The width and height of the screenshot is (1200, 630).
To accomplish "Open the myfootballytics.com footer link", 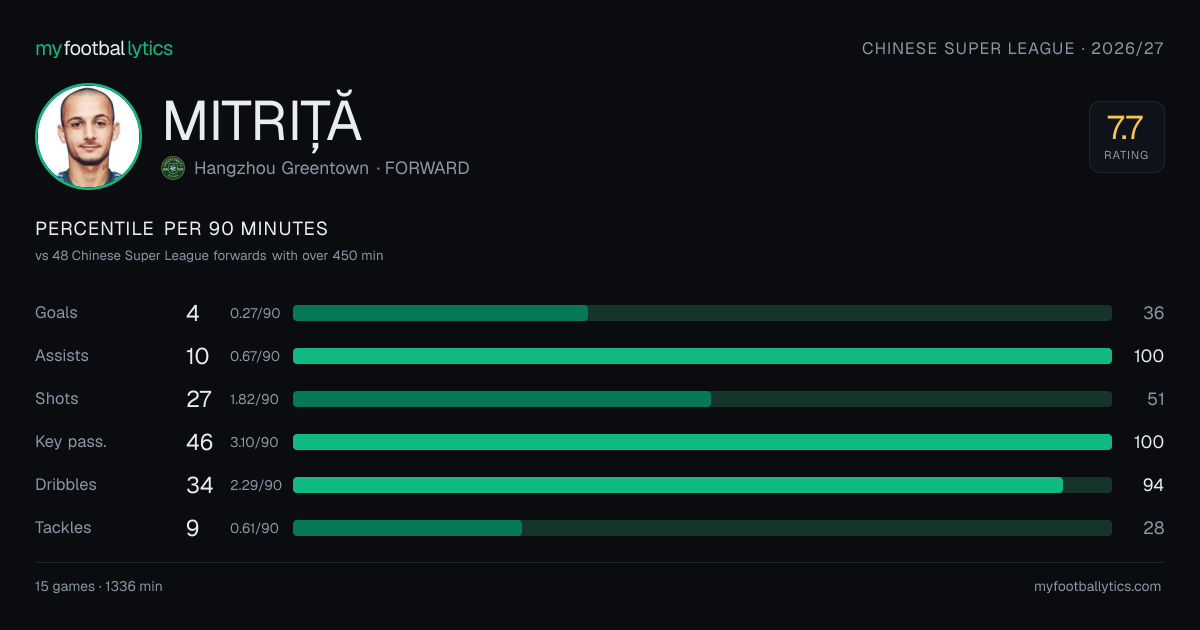I will (x=1098, y=587).
